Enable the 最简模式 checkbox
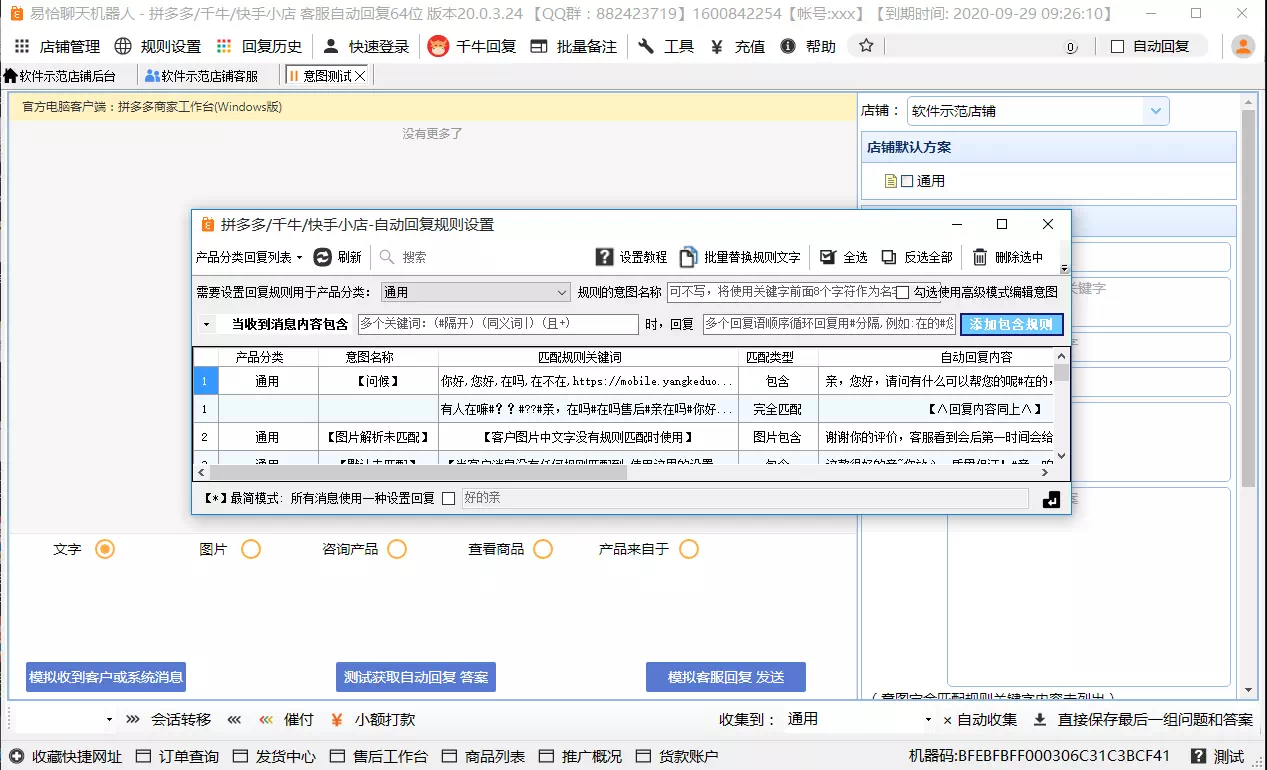Screen dimensions: 1267x770 click(448, 498)
